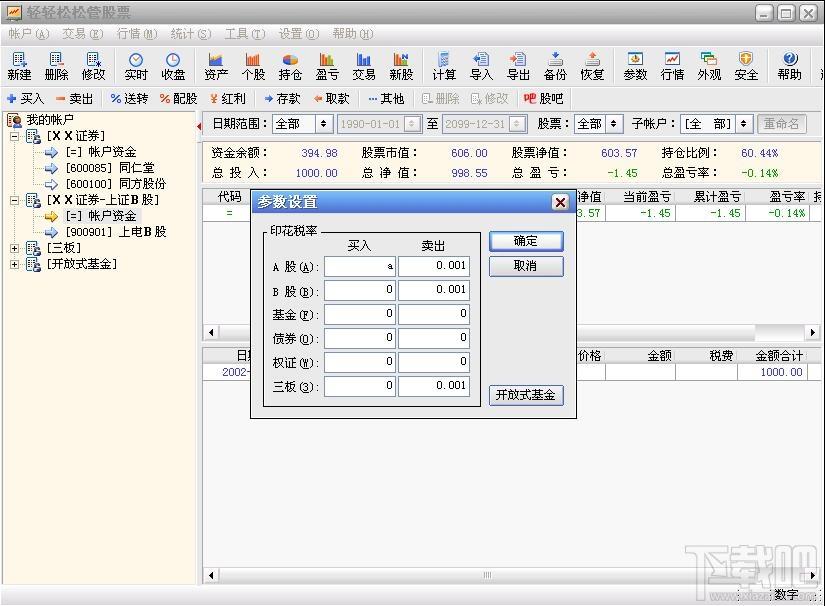Open the 实时 real-time quotes icon
Viewport: 825px width, 606px height.
136,66
